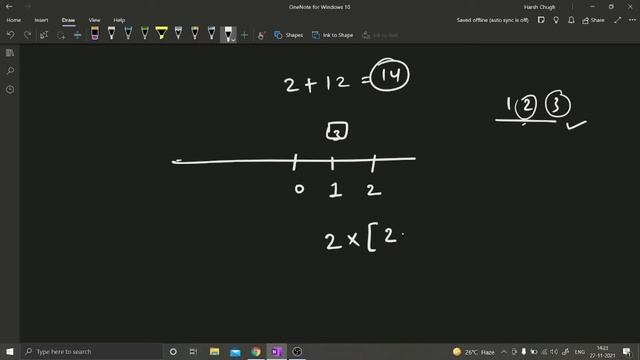The height and width of the screenshot is (360, 640).
Task: Select objects or type text tool
Action: click(44, 35)
